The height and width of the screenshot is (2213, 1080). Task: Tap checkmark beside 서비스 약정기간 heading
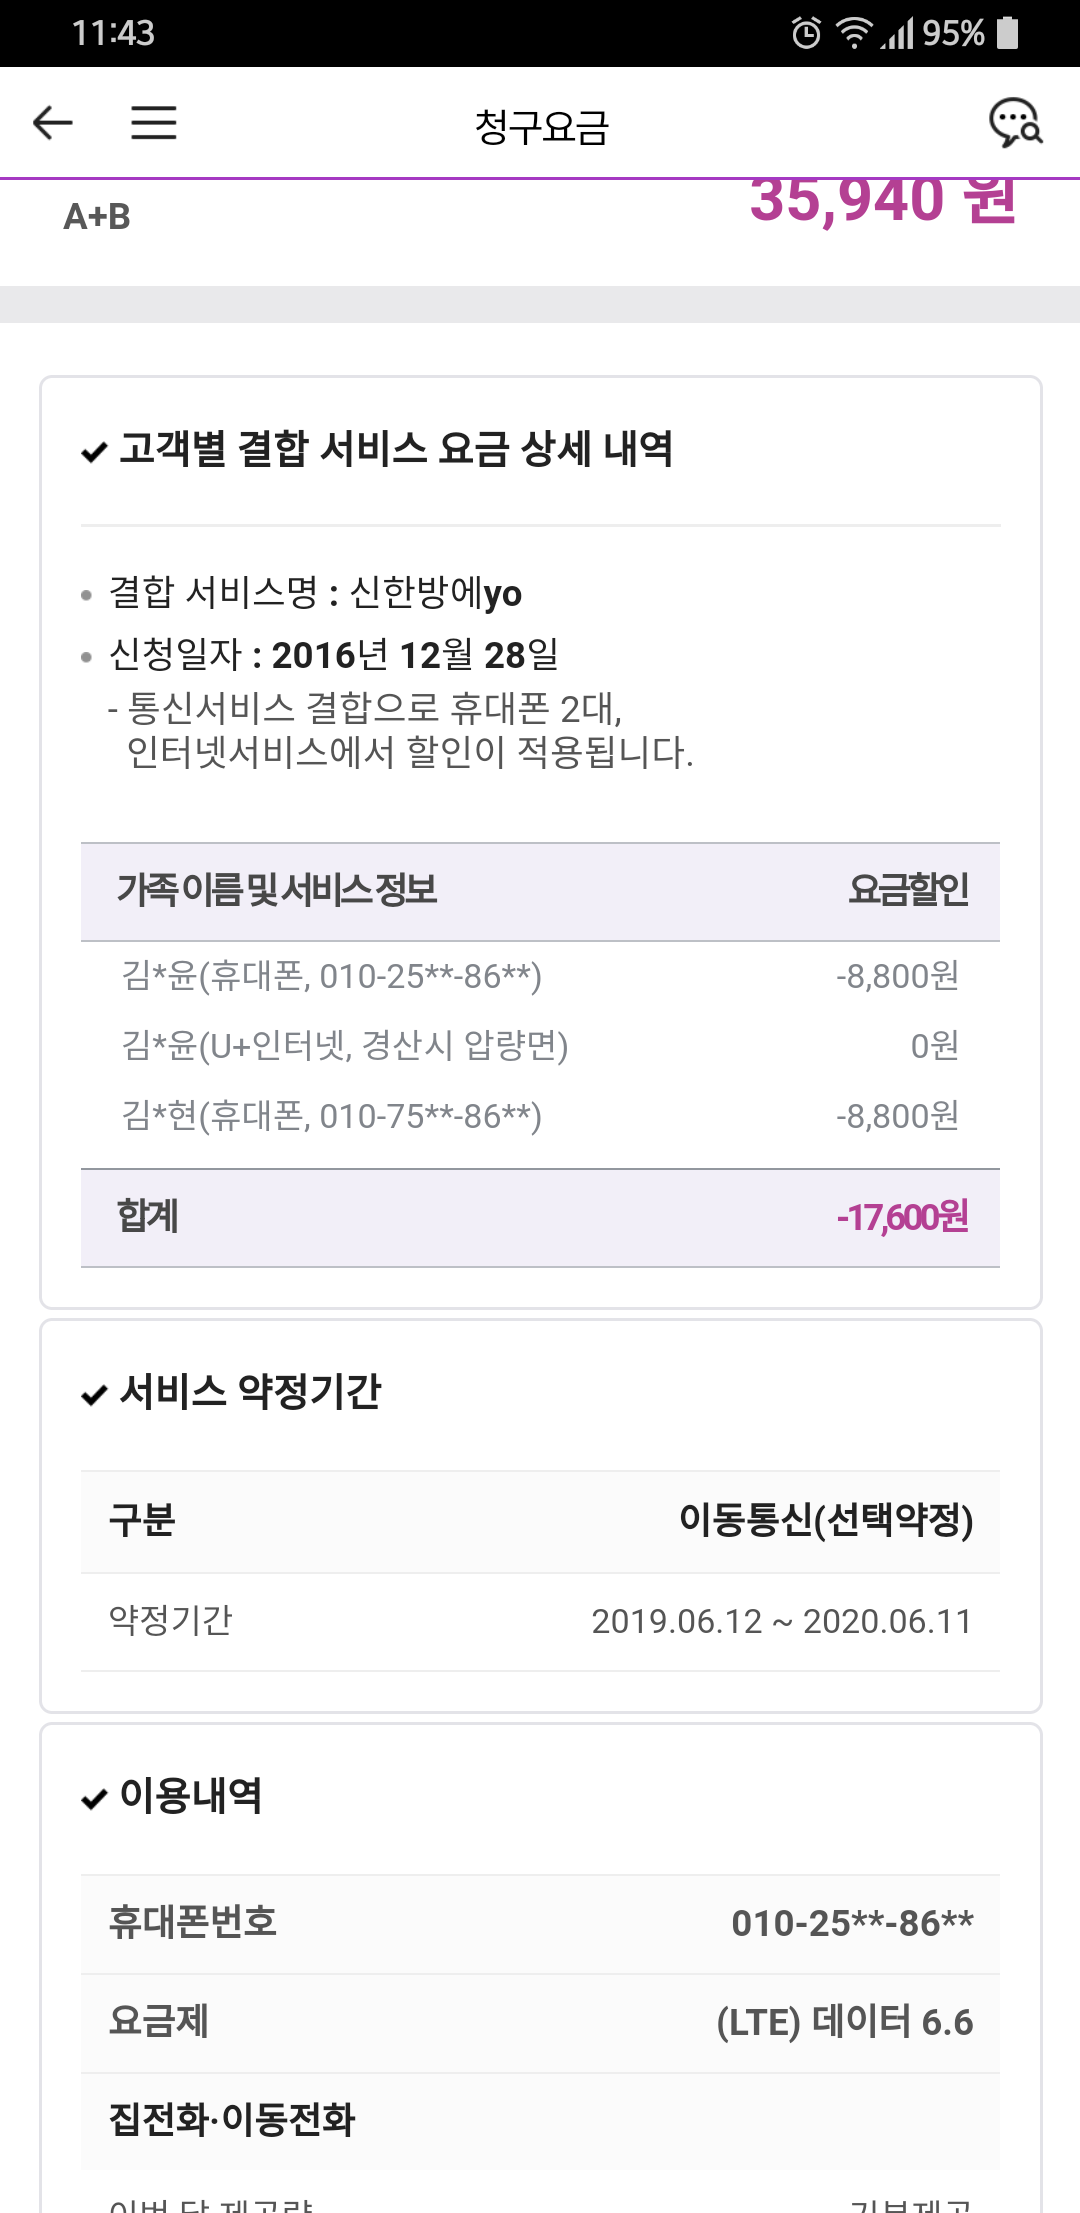pos(94,1395)
